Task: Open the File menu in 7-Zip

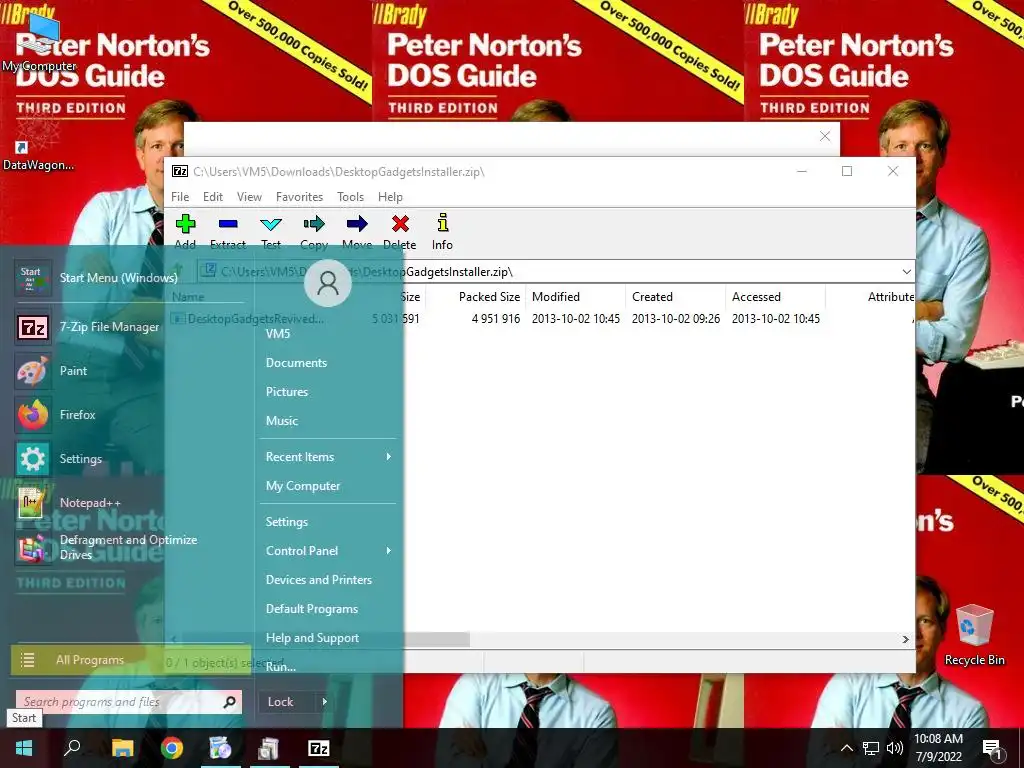Action: (180, 197)
